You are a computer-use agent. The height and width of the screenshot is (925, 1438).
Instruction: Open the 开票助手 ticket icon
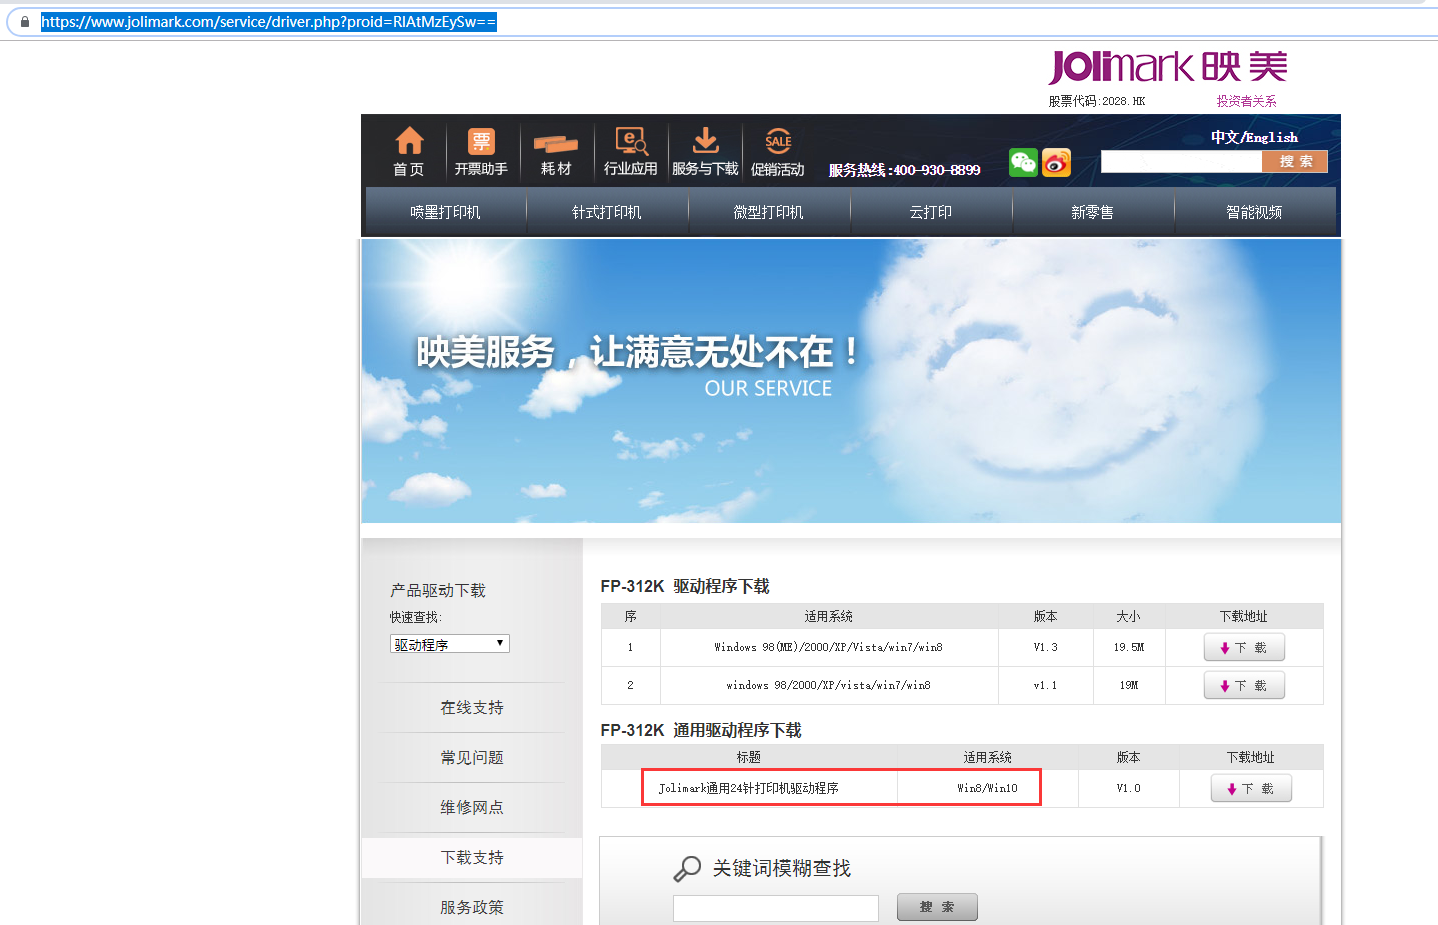pyautogui.click(x=481, y=152)
